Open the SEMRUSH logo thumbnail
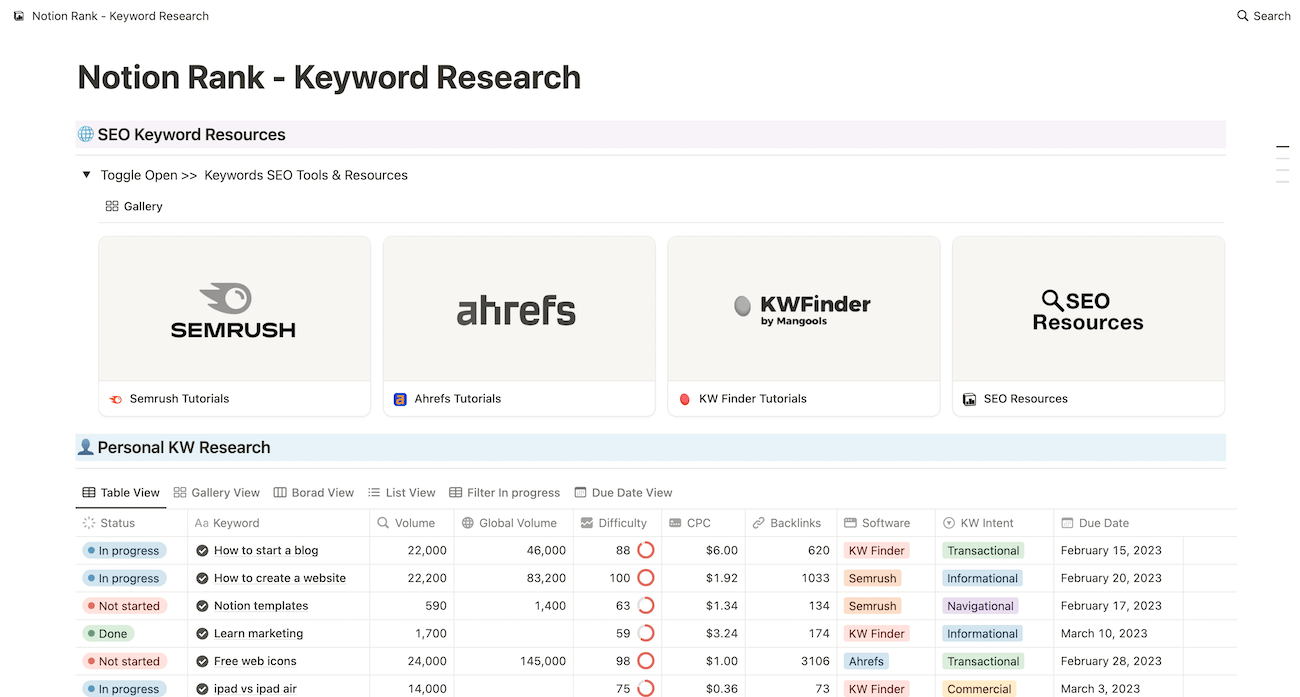The width and height of the screenshot is (1300, 697). pyautogui.click(x=234, y=310)
